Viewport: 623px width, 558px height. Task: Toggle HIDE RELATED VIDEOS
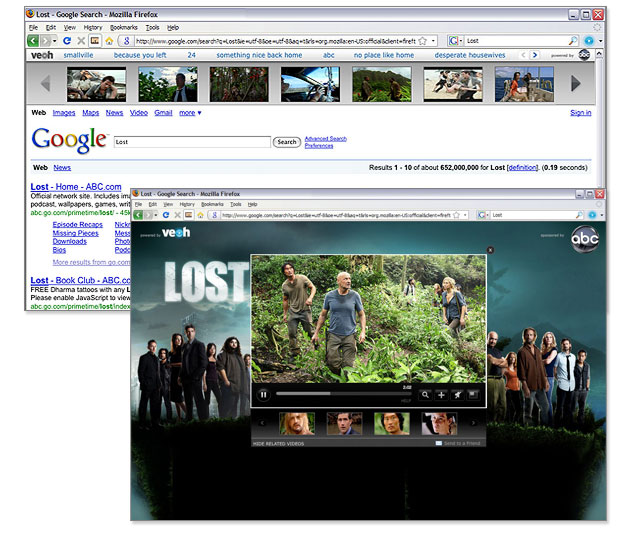point(279,444)
